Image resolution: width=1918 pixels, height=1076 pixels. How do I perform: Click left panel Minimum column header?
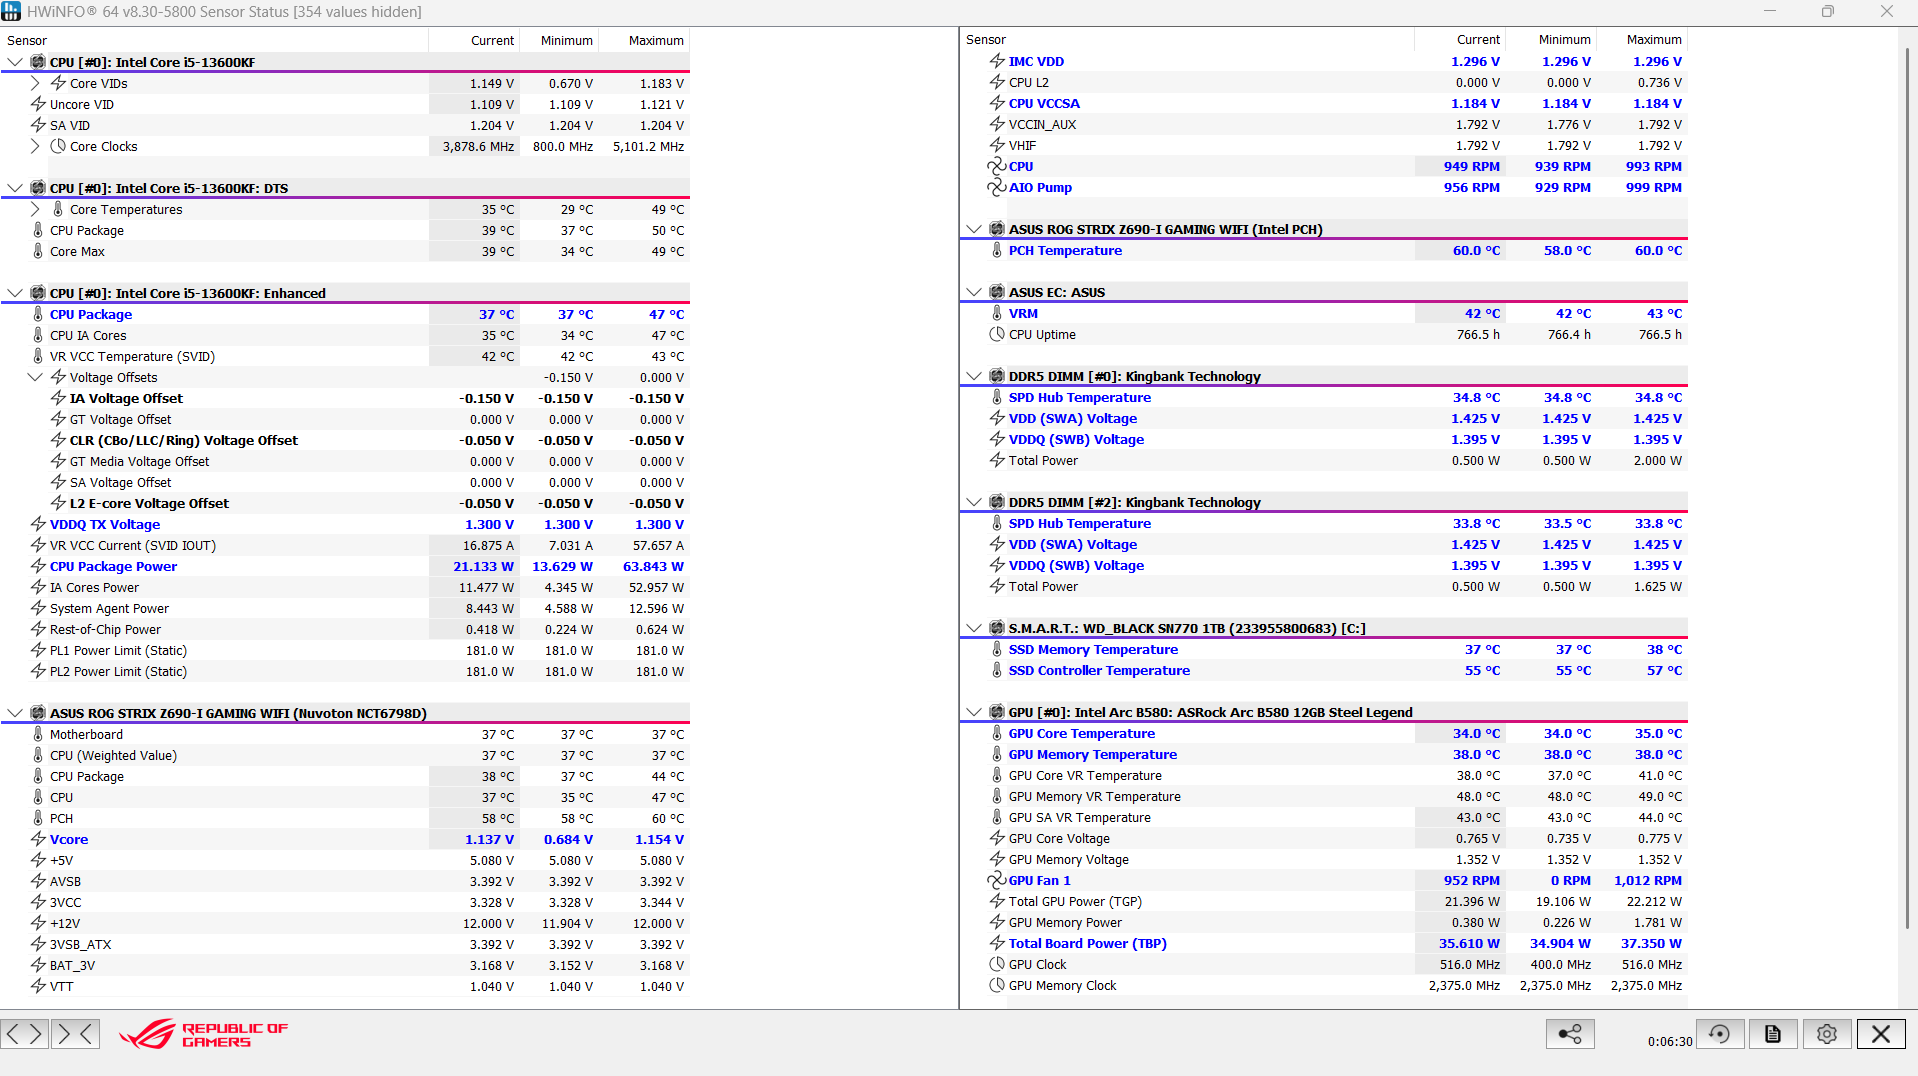[559, 40]
